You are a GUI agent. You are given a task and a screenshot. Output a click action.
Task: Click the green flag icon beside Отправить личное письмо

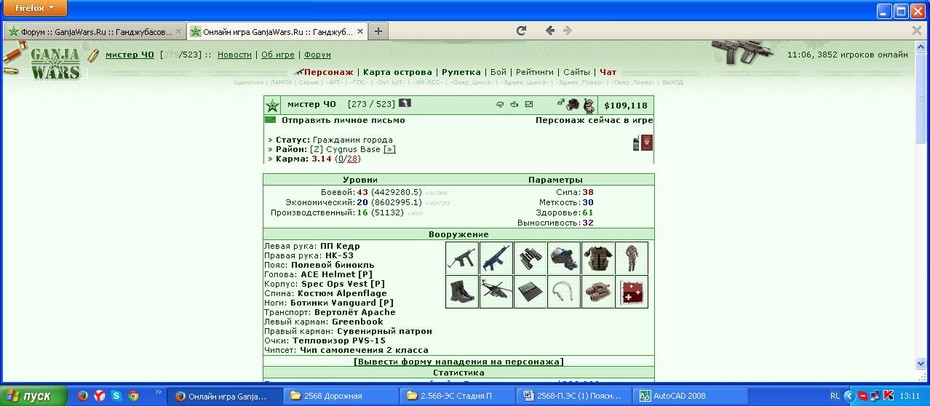click(270, 120)
